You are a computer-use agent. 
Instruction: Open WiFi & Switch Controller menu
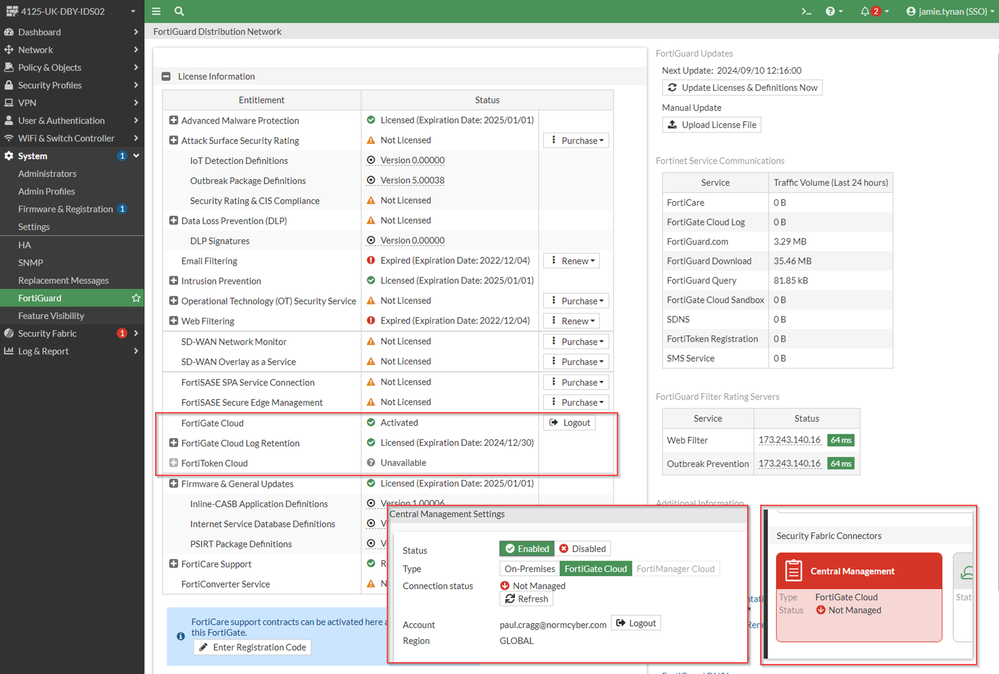pos(71,138)
